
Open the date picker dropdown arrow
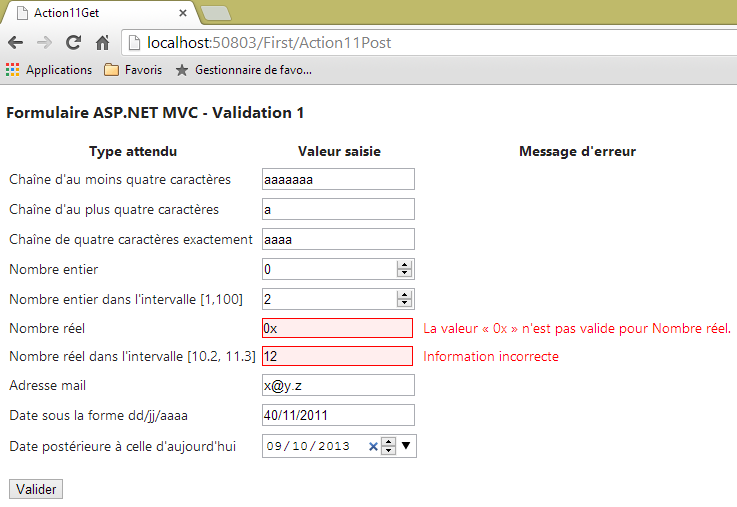point(406,446)
